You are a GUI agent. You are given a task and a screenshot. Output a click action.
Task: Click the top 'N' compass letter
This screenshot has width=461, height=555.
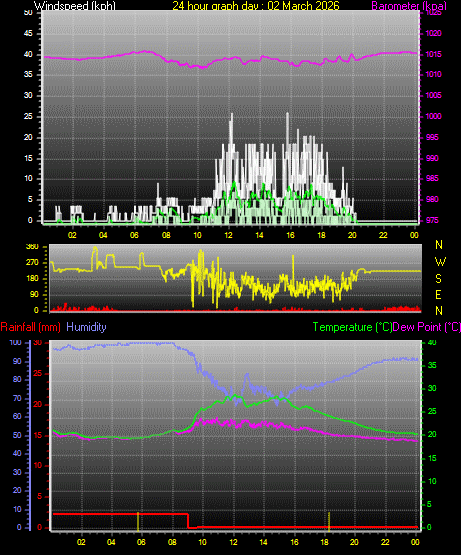pyautogui.click(x=439, y=245)
